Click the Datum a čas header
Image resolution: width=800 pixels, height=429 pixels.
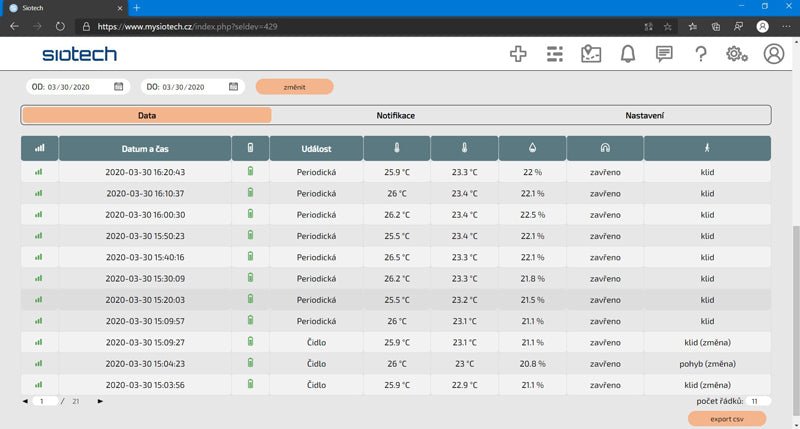[145, 148]
